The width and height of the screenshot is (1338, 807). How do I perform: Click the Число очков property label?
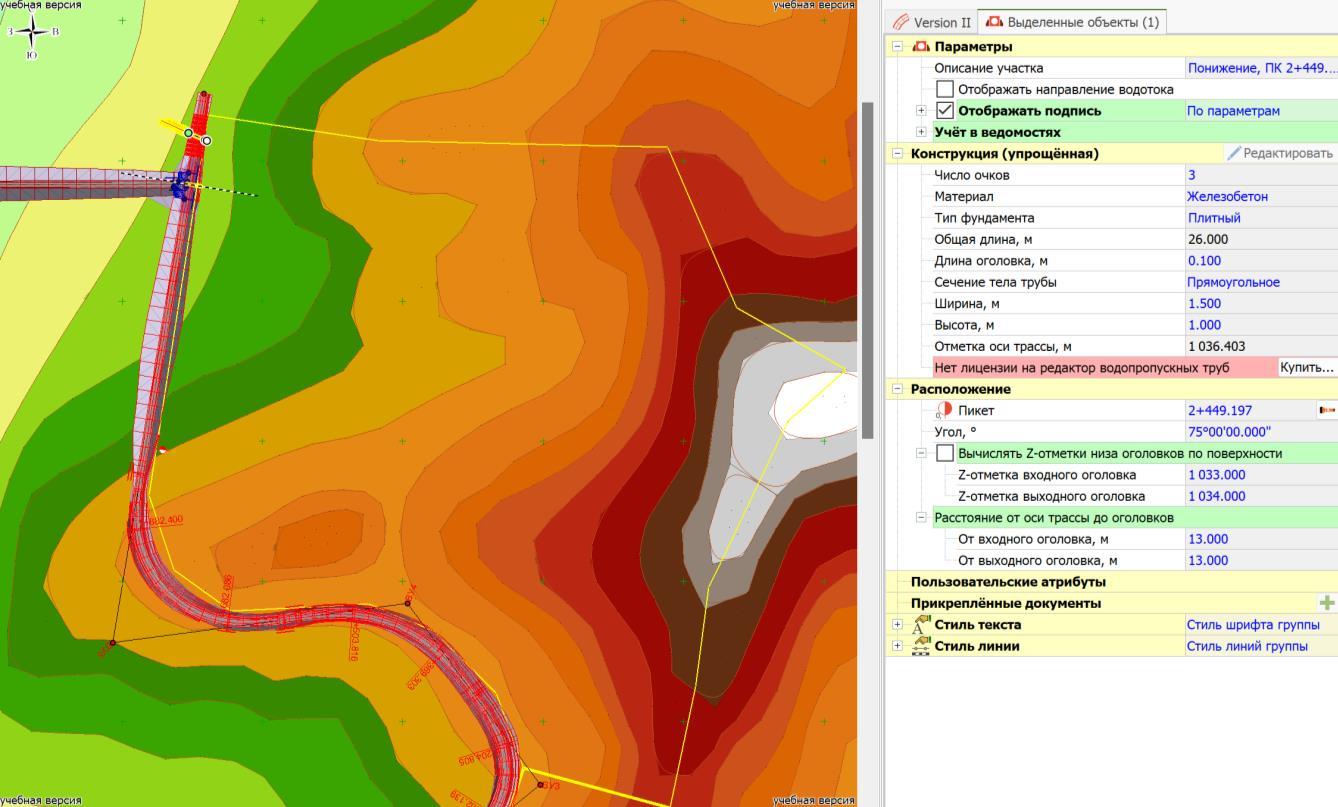click(972, 175)
